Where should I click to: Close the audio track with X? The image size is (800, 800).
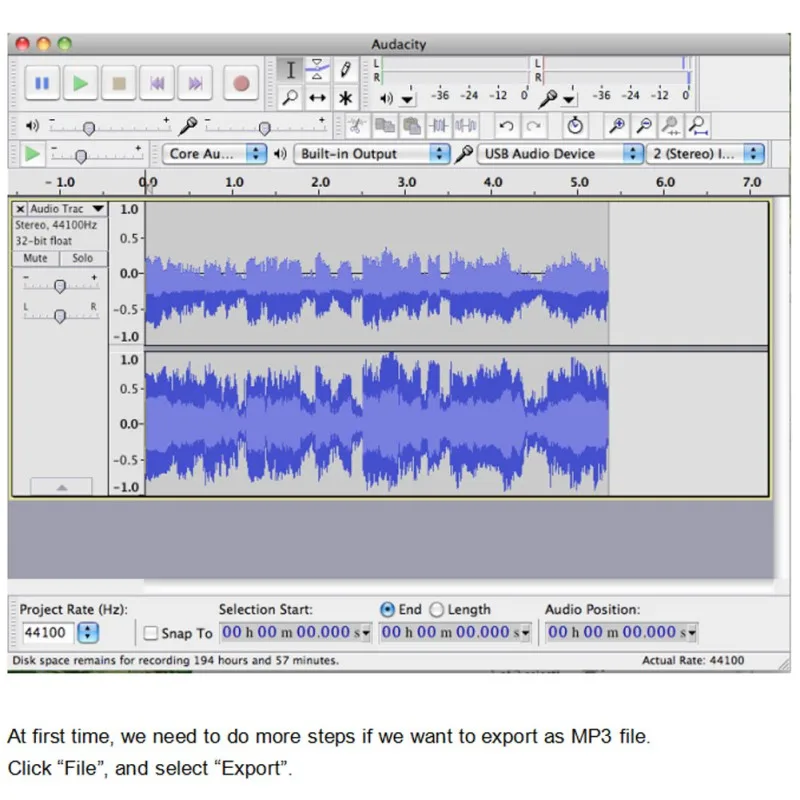click(20, 209)
